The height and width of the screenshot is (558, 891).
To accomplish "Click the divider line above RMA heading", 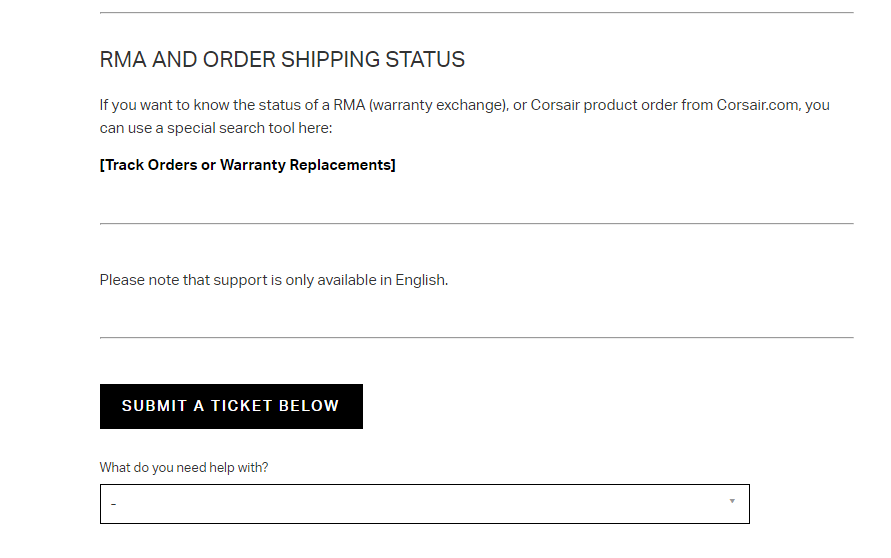I will [x=476, y=13].
